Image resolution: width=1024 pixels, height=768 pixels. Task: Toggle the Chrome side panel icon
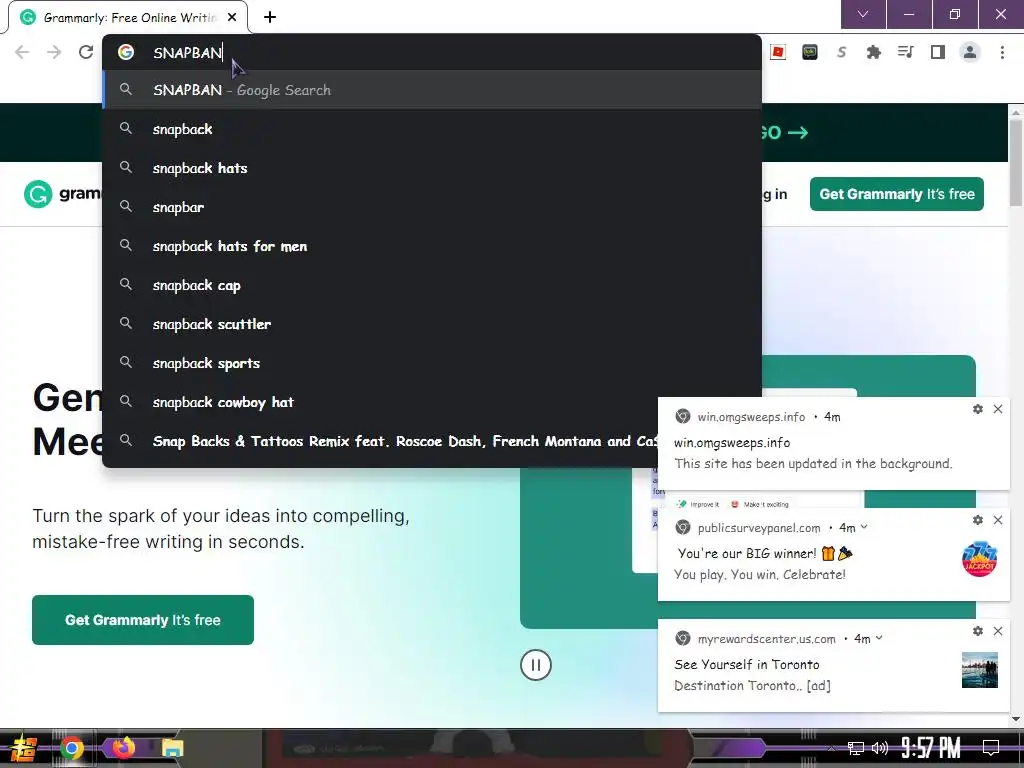[938, 52]
